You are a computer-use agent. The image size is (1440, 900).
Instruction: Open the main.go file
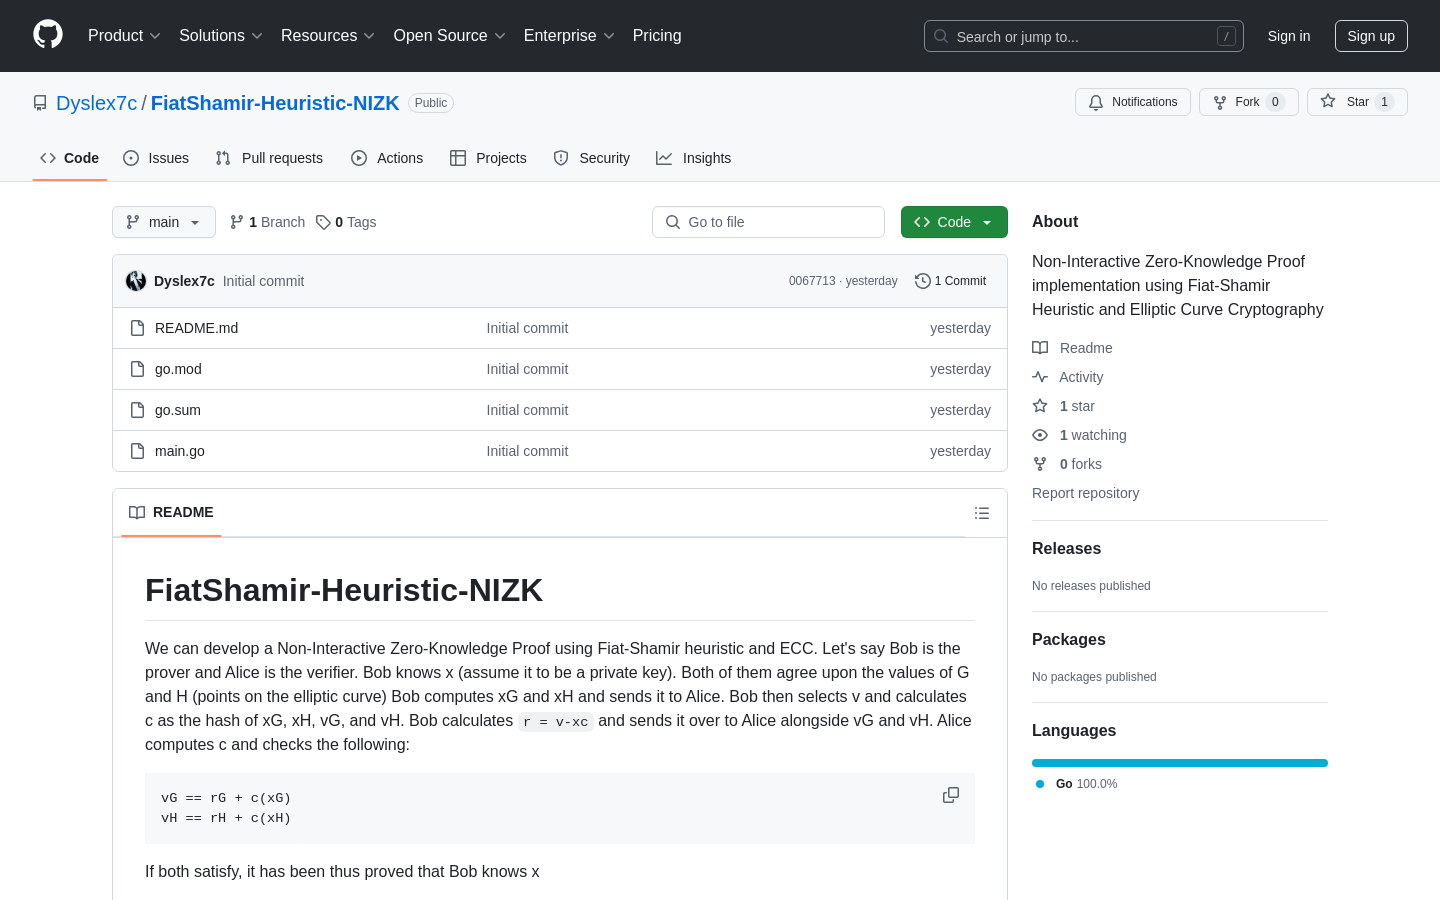coord(180,451)
